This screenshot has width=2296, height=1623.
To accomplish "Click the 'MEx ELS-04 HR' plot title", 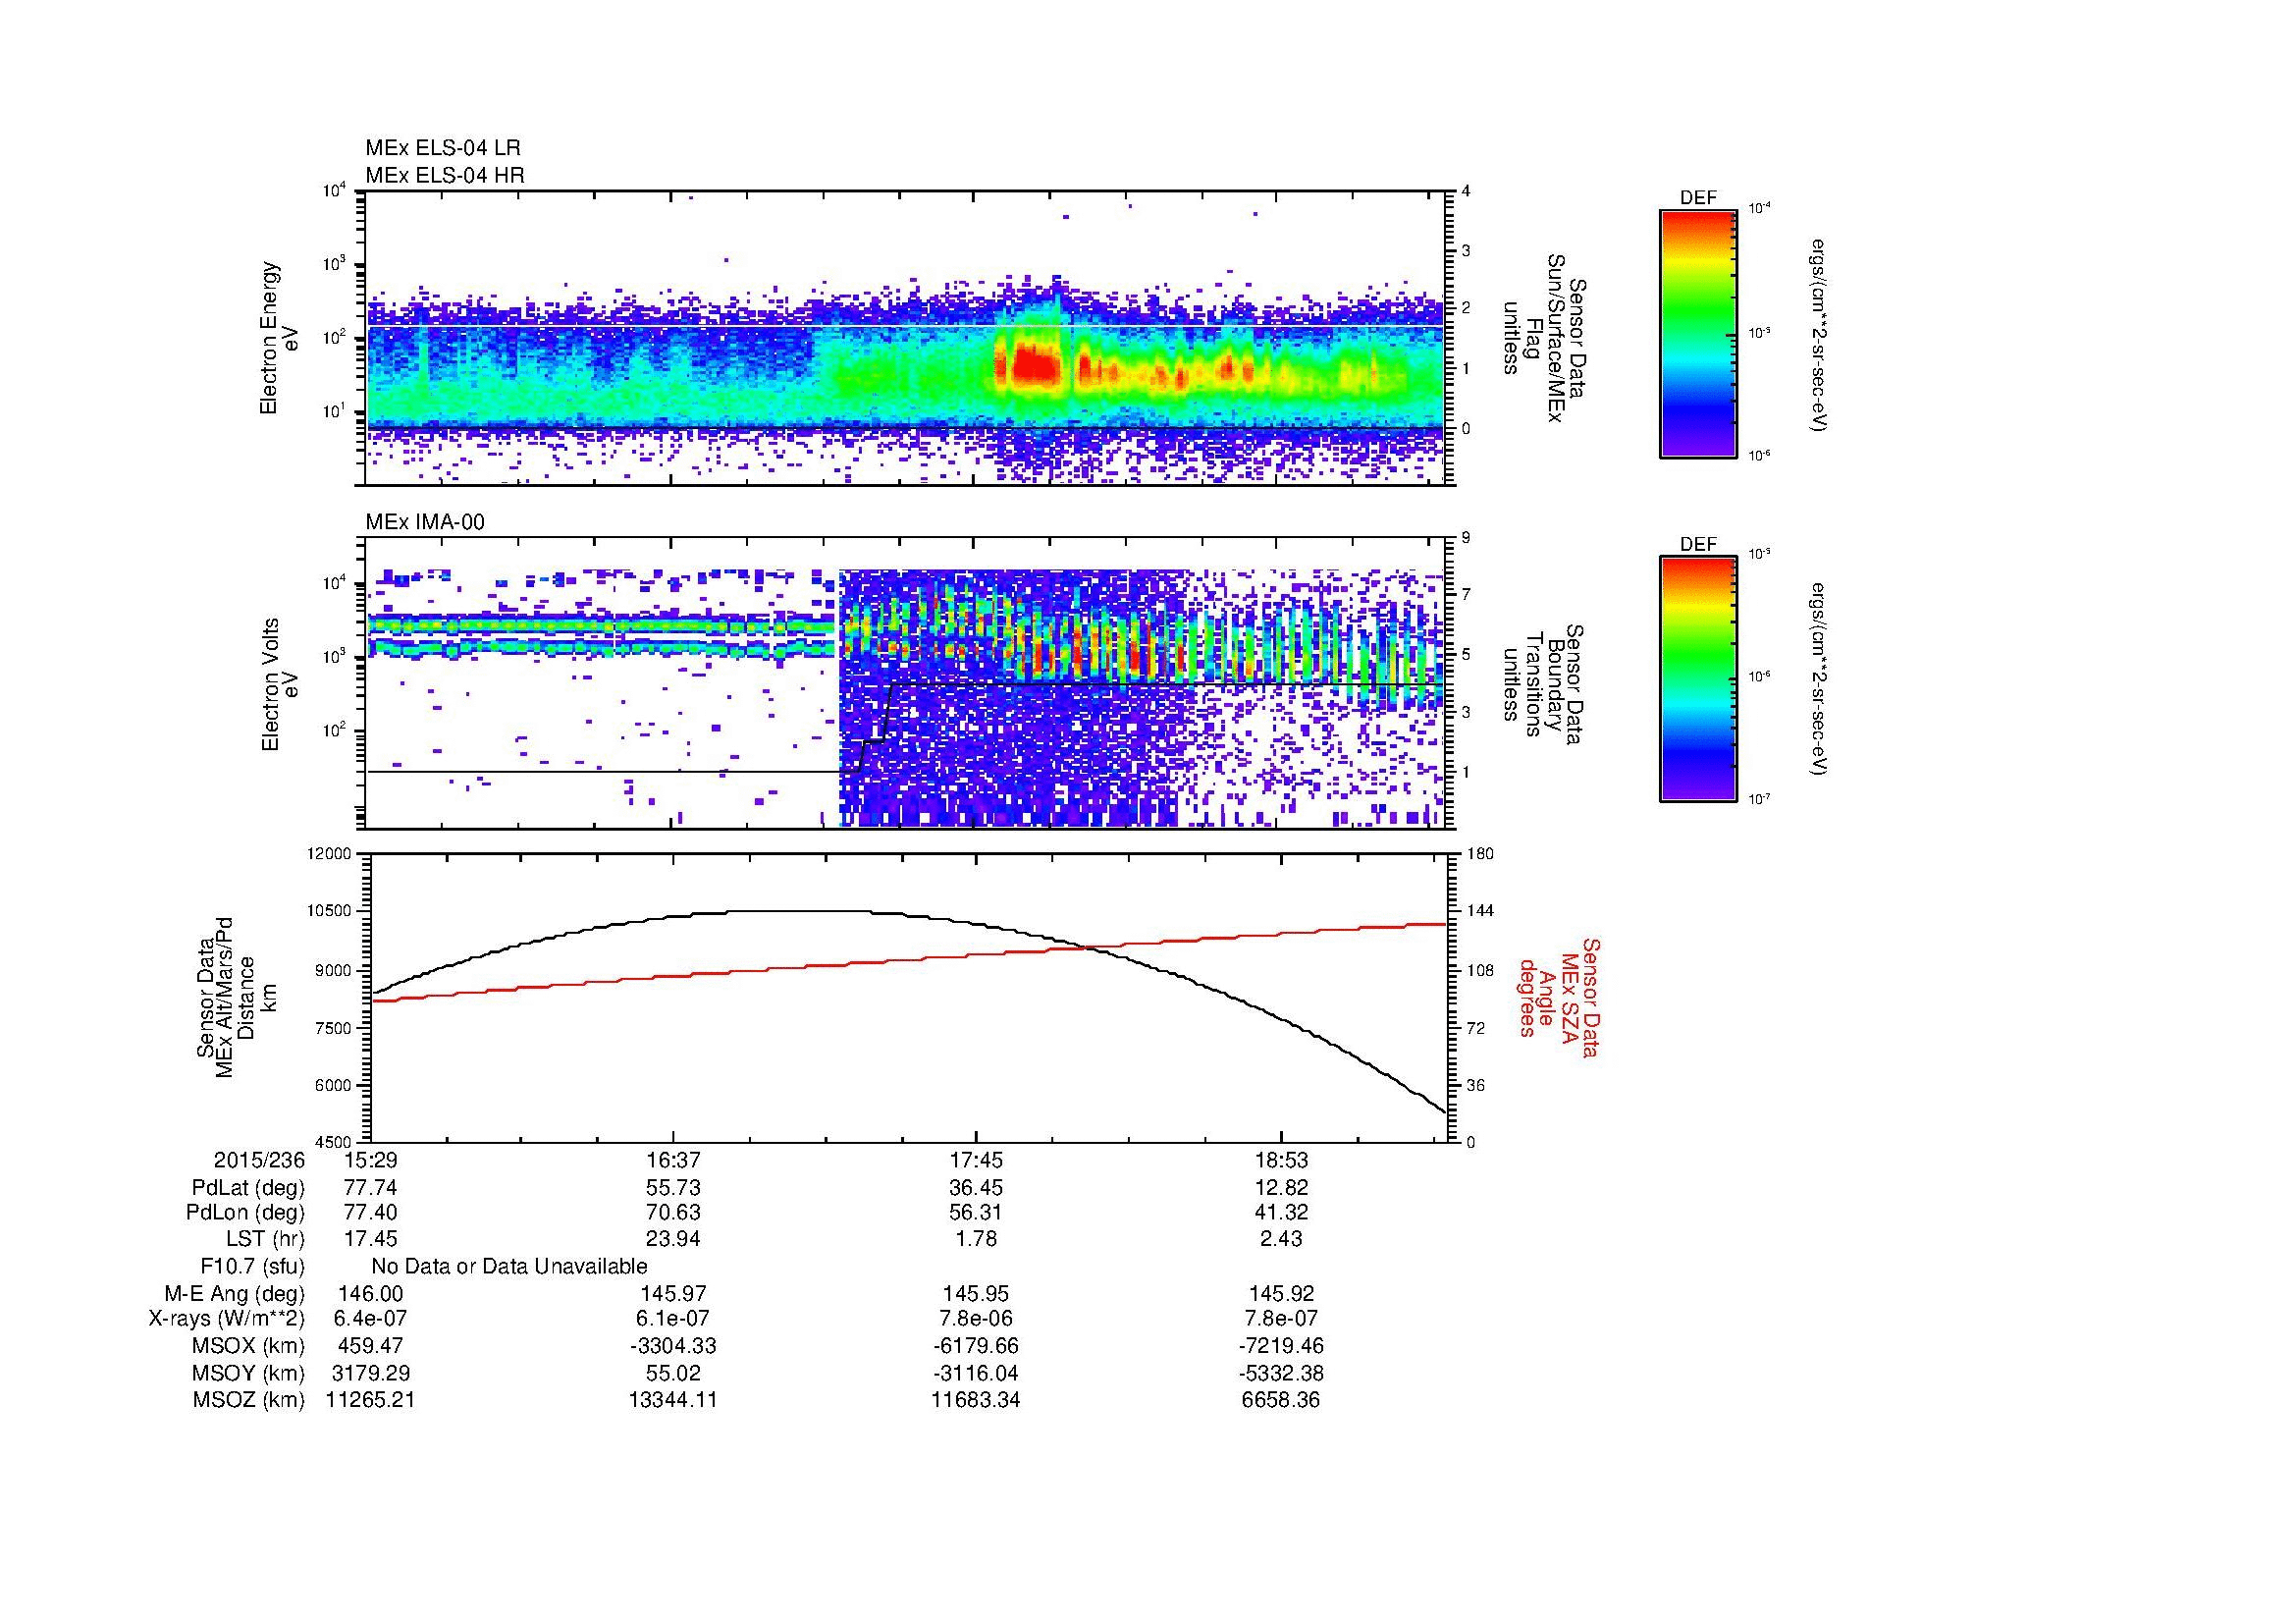I will point(444,175).
